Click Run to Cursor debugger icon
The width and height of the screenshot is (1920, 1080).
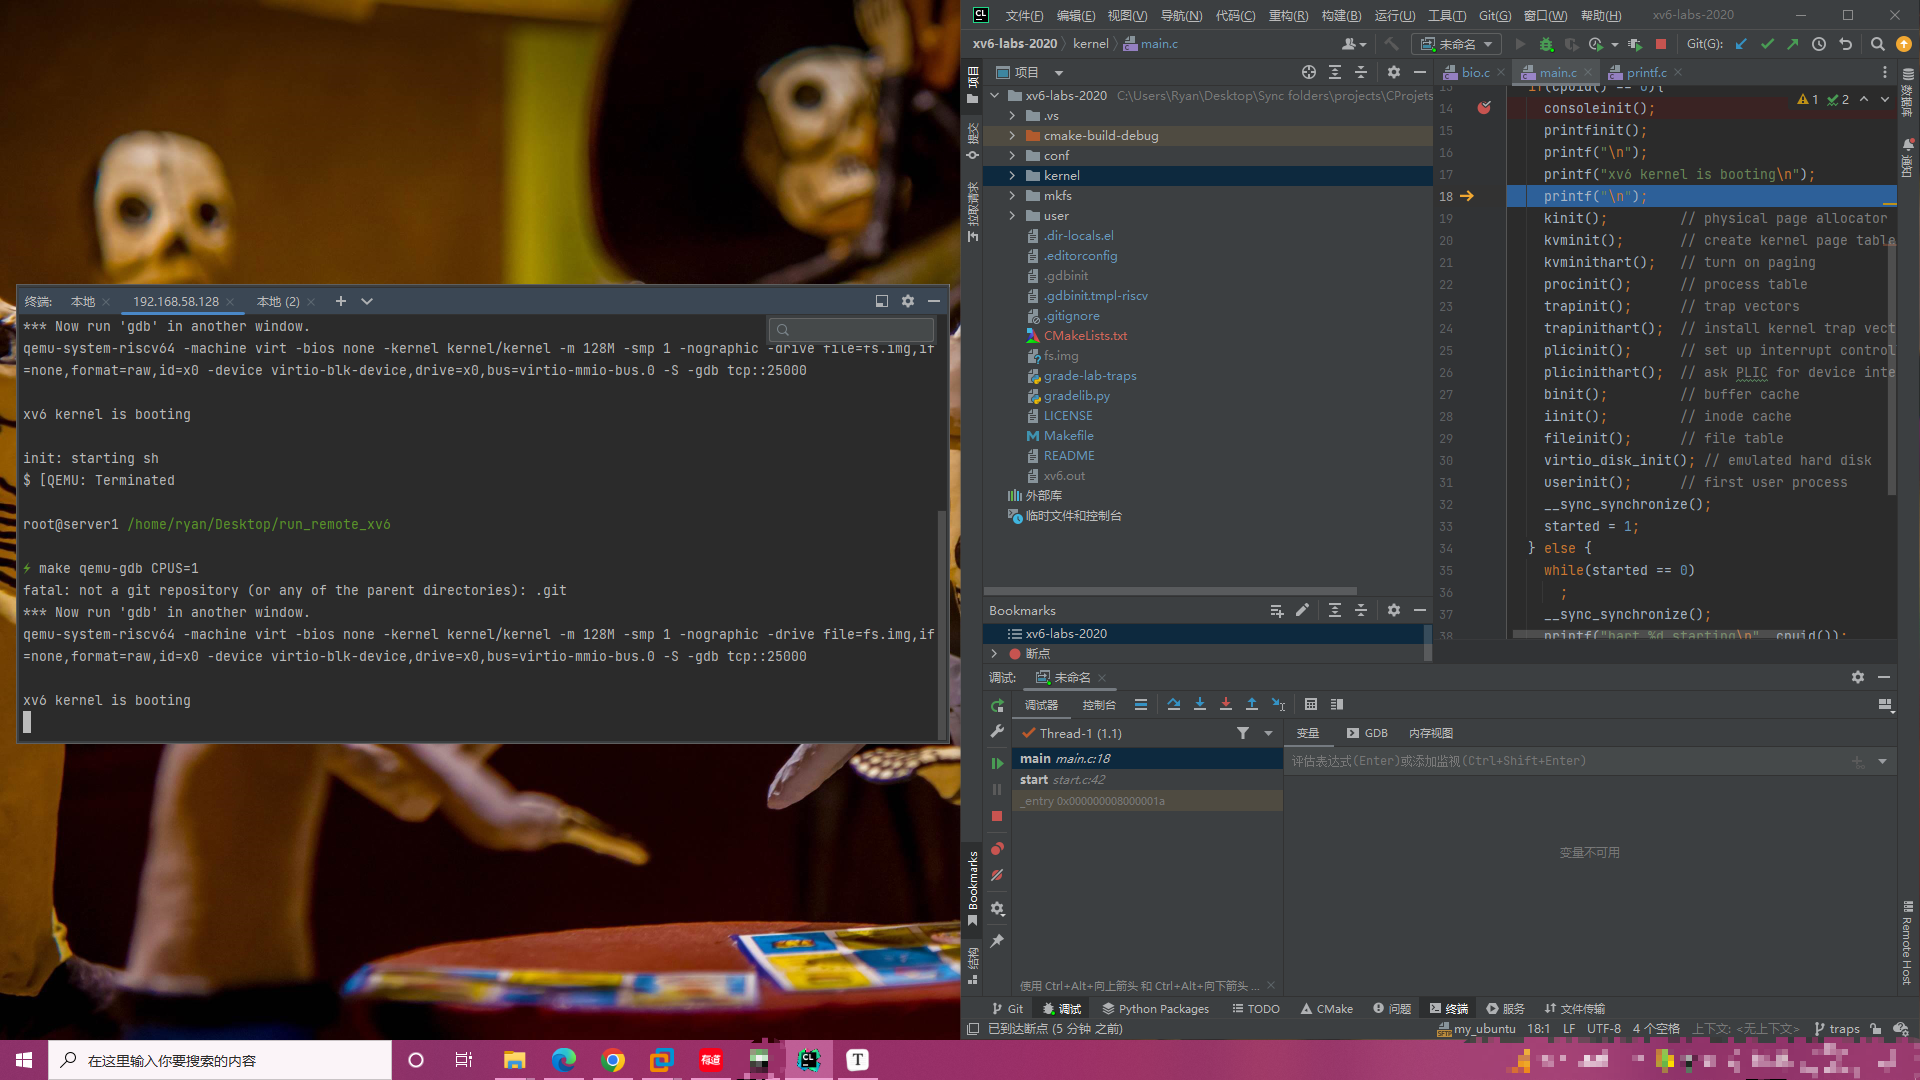click(x=1278, y=705)
